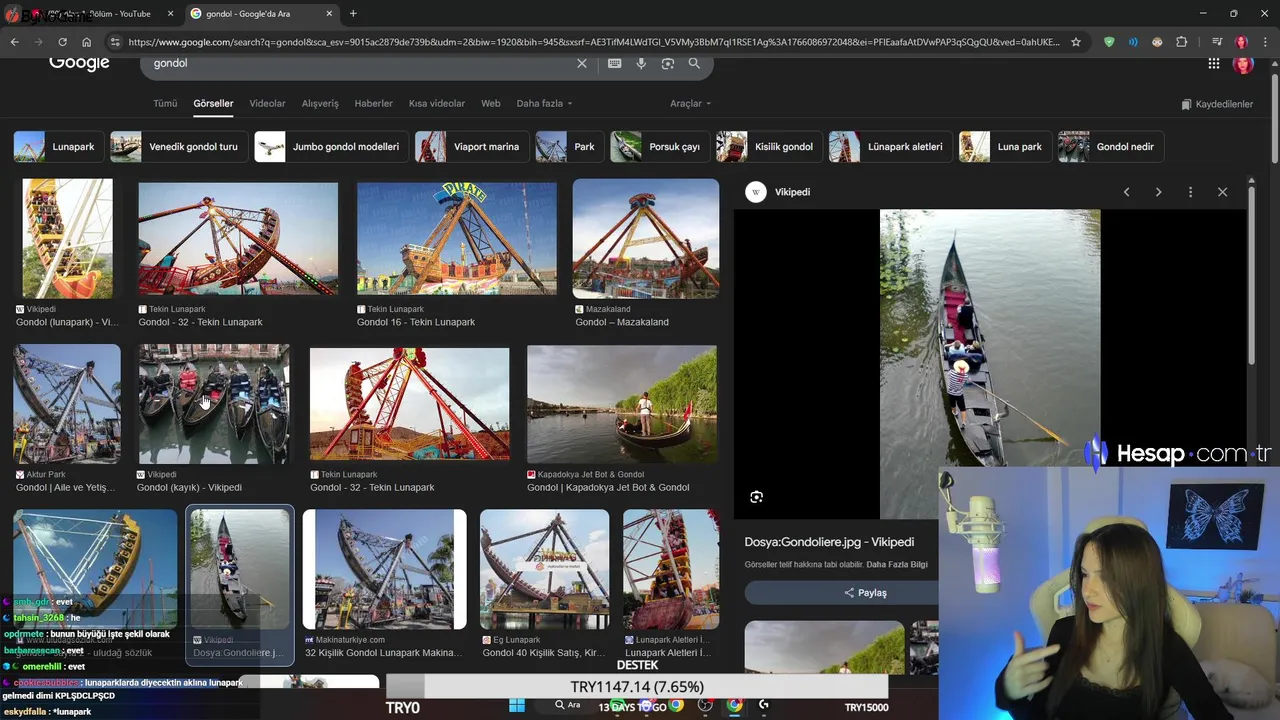The height and width of the screenshot is (720, 1280).
Task: Open the large gondolier preview image
Action: [990, 364]
